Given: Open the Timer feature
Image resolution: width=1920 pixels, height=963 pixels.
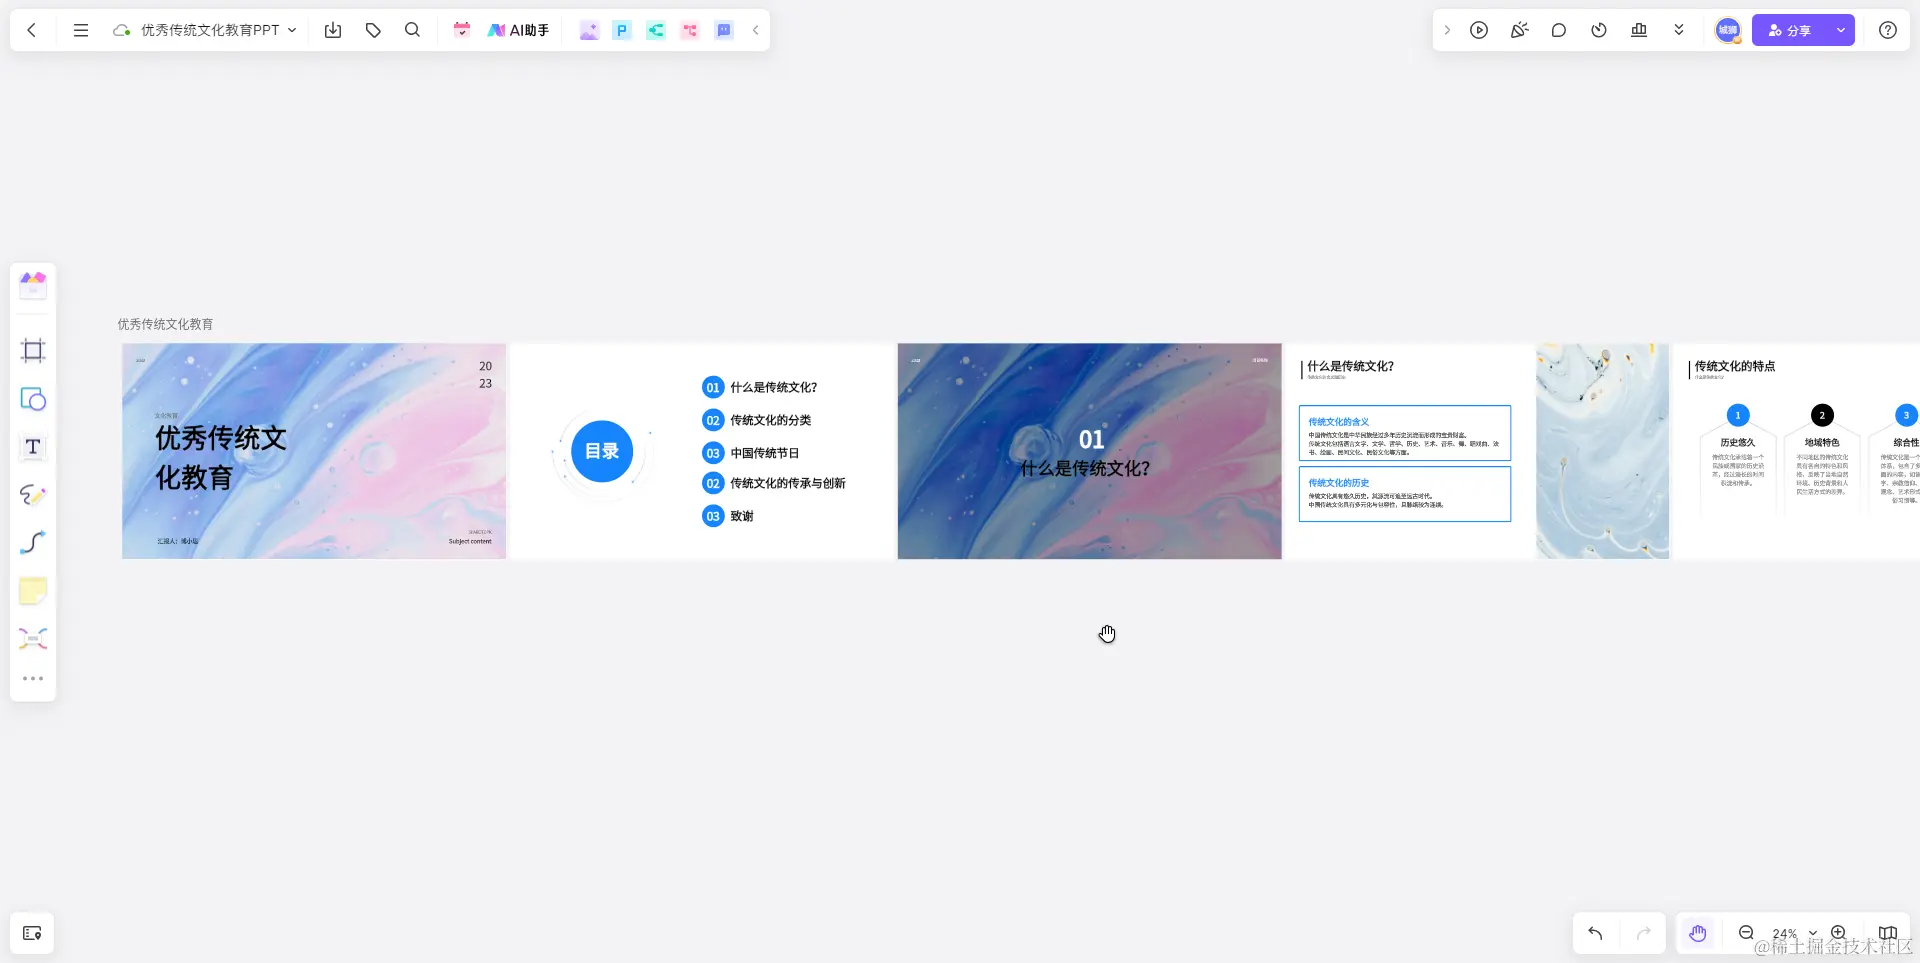Looking at the screenshot, I should click(1598, 30).
